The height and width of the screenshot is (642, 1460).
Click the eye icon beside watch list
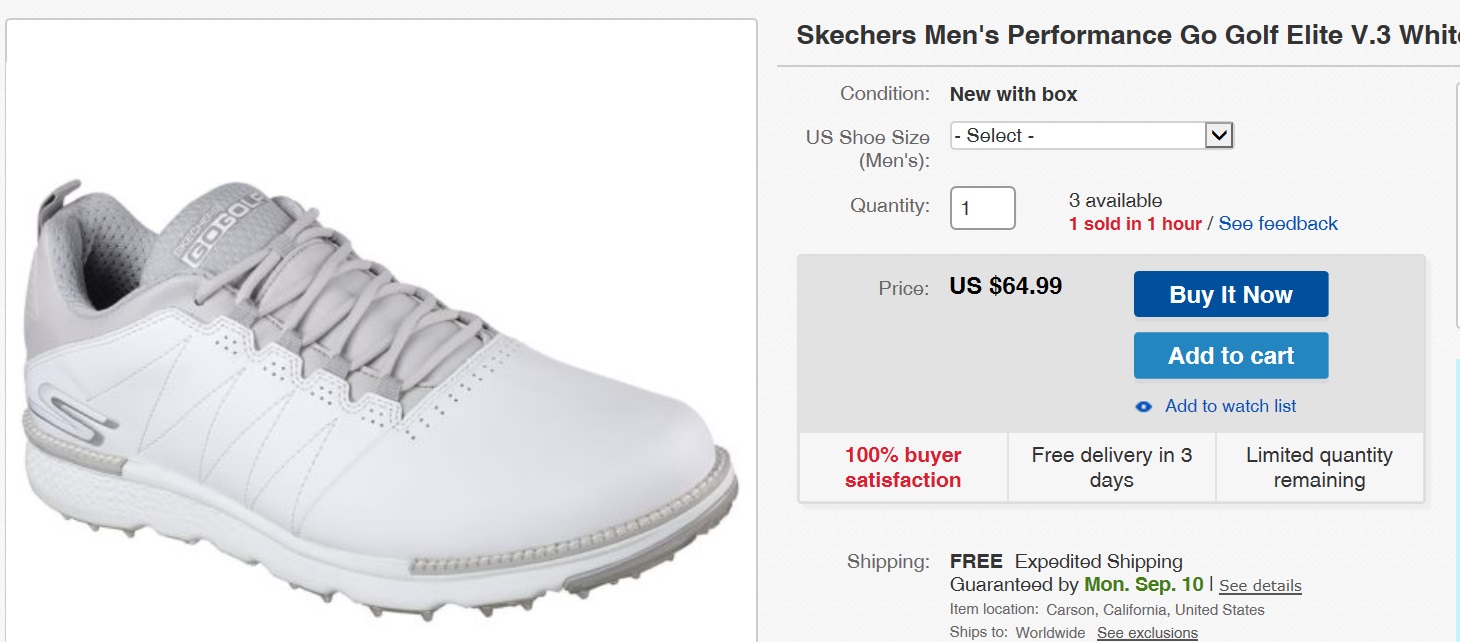click(1144, 406)
